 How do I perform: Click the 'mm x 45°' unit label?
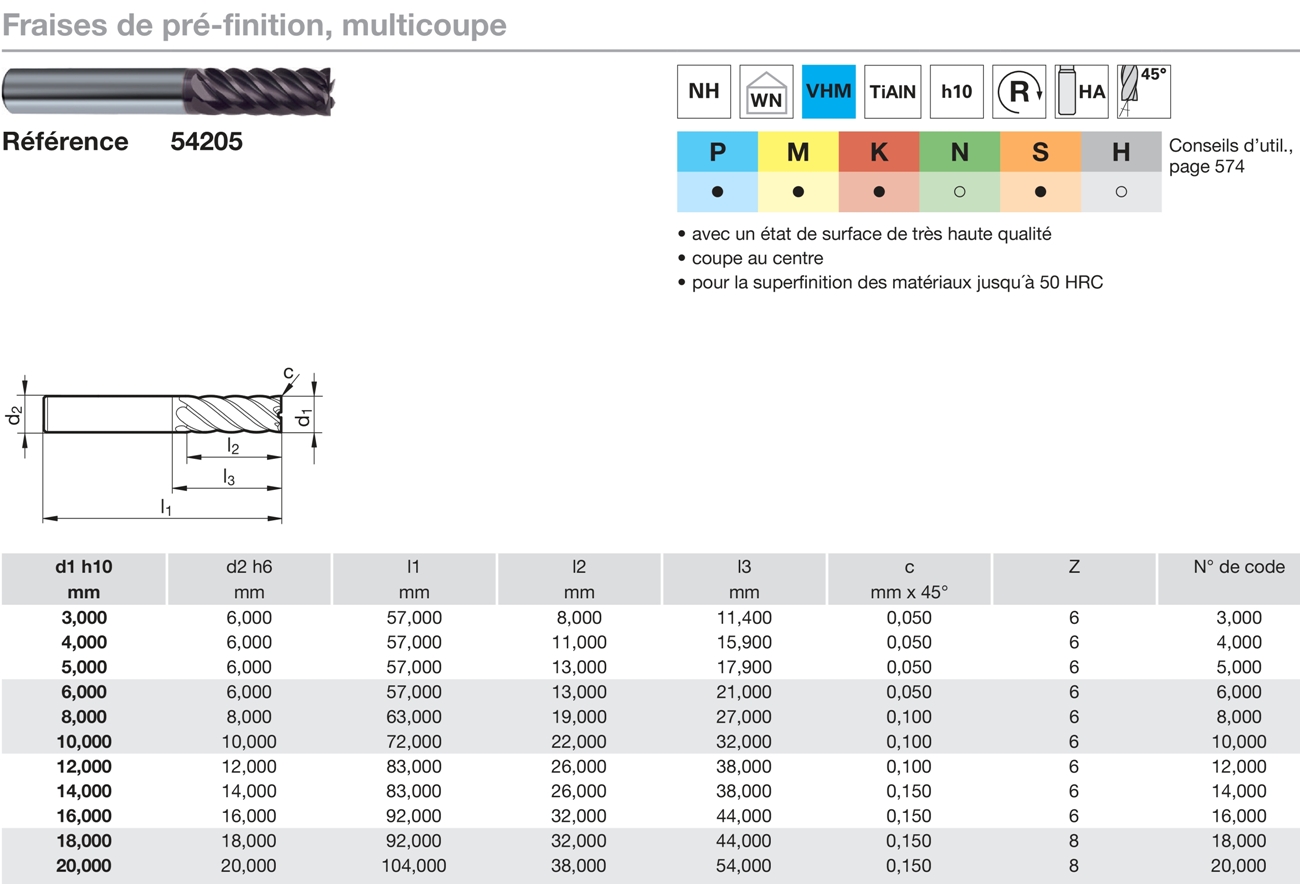click(909, 592)
